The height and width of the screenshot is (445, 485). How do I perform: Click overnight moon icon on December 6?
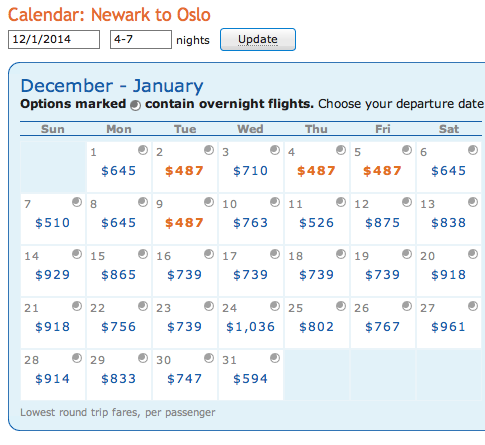[x=473, y=150]
